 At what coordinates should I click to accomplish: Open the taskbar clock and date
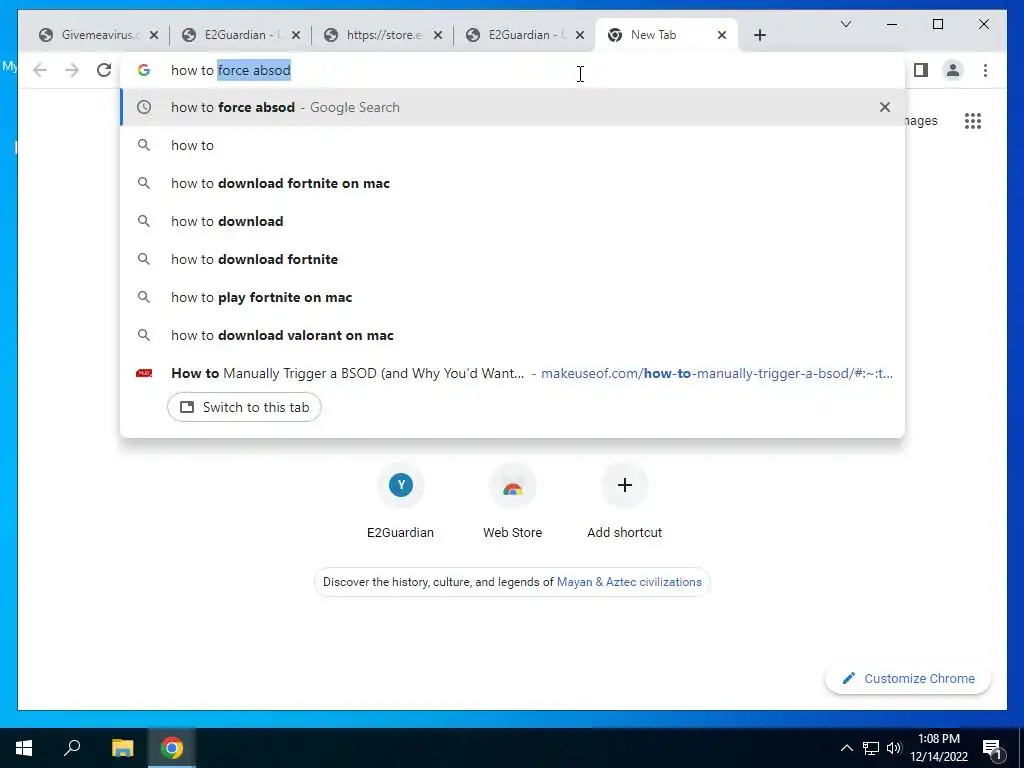[x=939, y=748]
